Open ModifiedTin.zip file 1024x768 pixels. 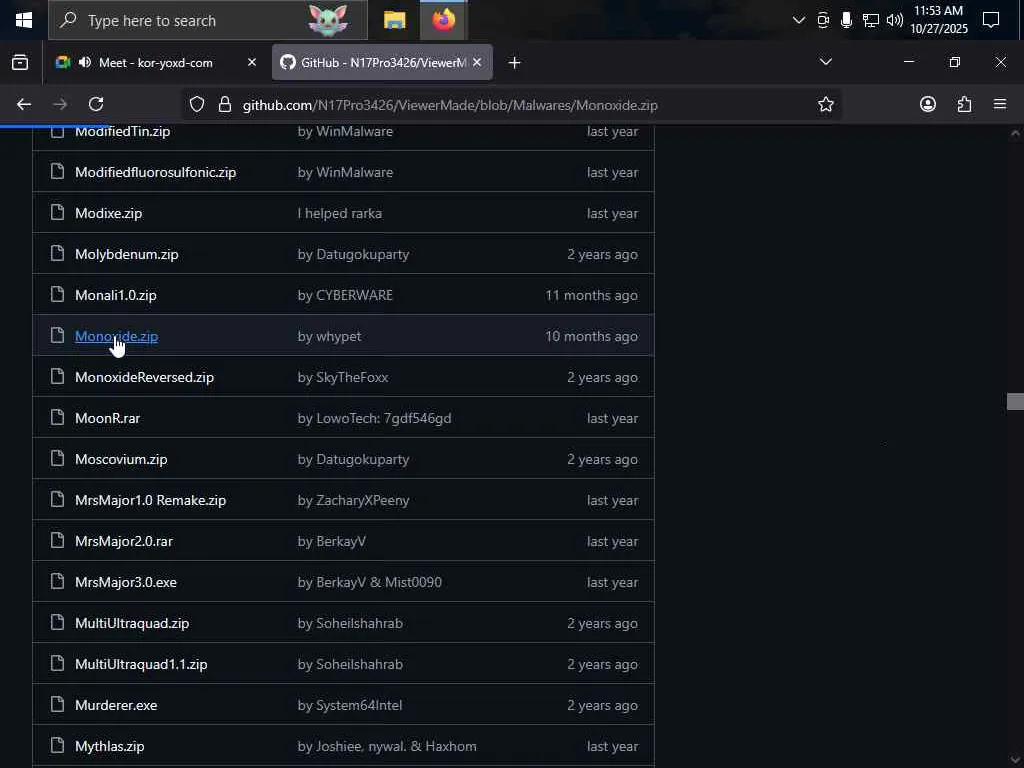click(x=123, y=131)
